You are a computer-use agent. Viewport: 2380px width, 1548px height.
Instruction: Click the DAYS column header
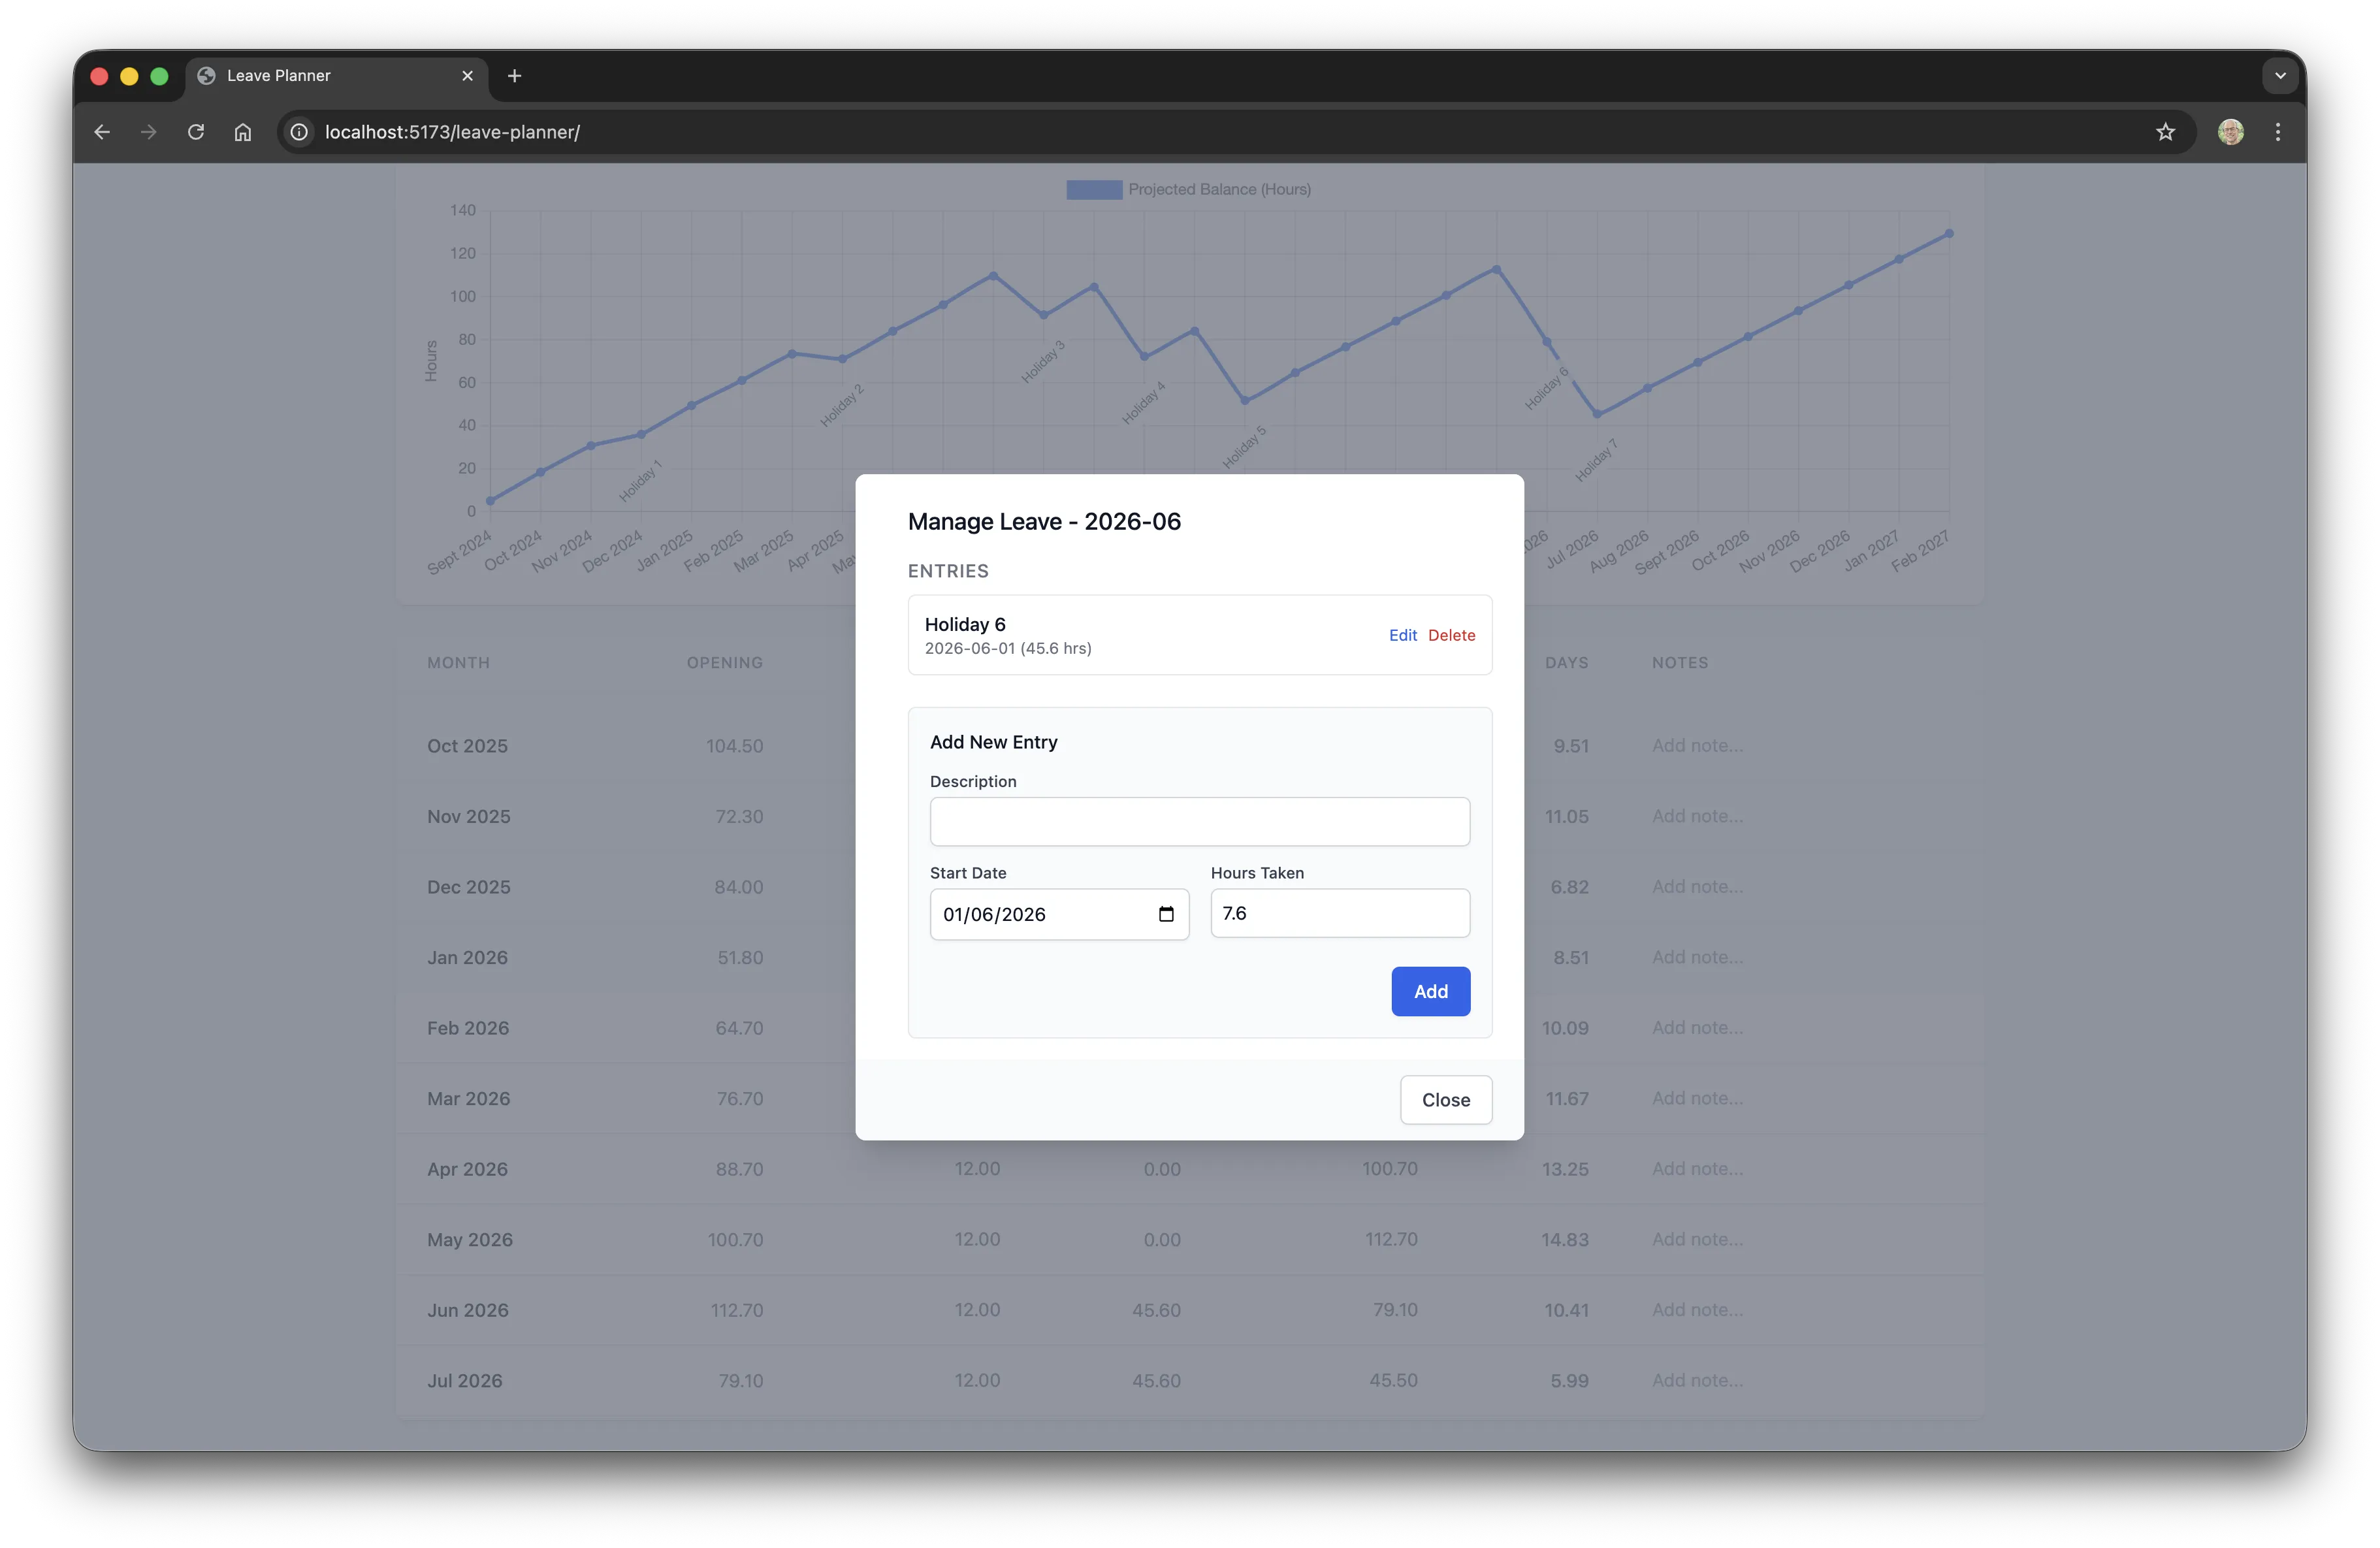[x=1566, y=663]
